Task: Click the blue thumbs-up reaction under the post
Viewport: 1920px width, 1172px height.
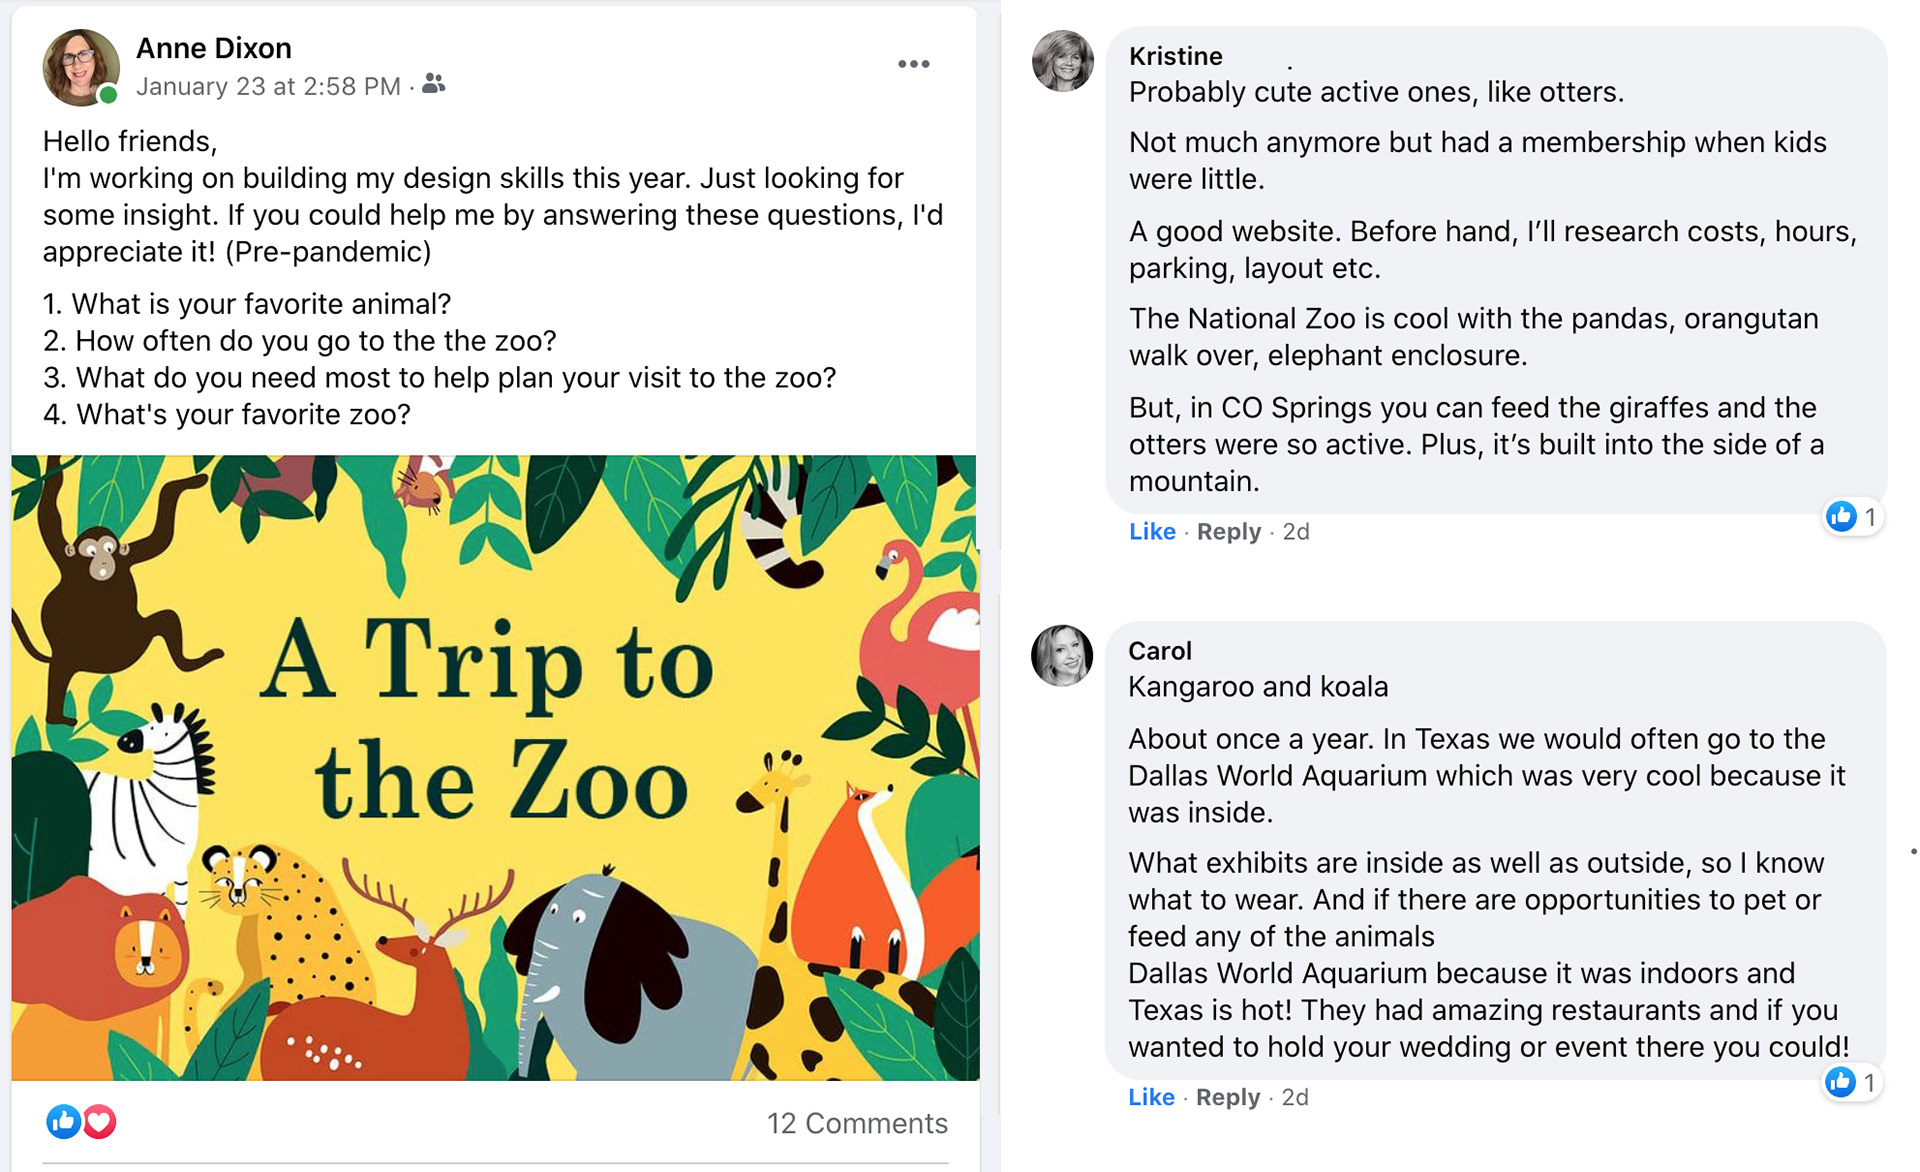Action: tap(63, 1122)
